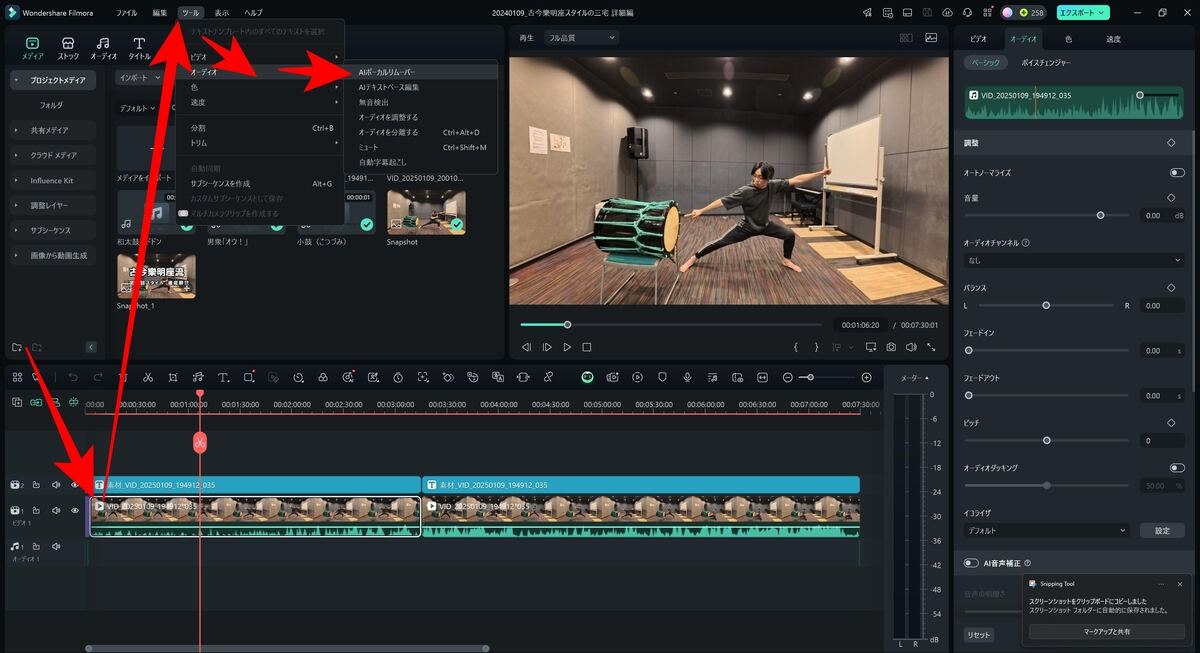This screenshot has width=1200, height=653.
Task: Click the marker shield icon in timeline toolbar
Action: coord(662,377)
